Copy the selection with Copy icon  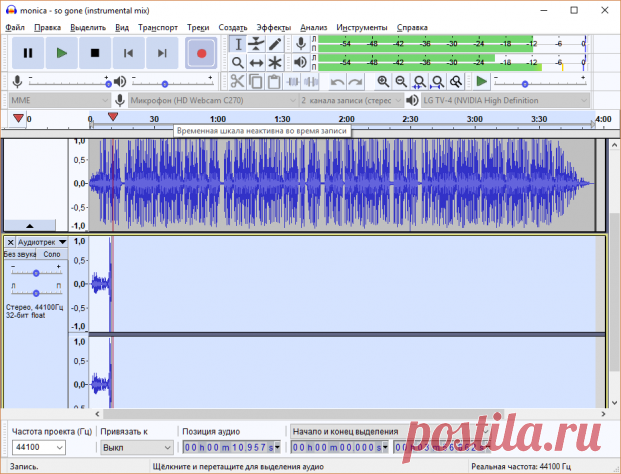(255, 82)
